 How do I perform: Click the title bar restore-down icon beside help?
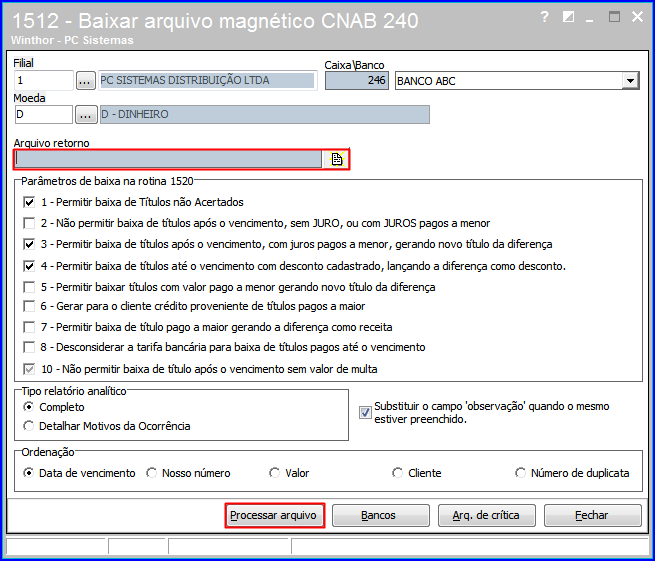[x=568, y=17]
